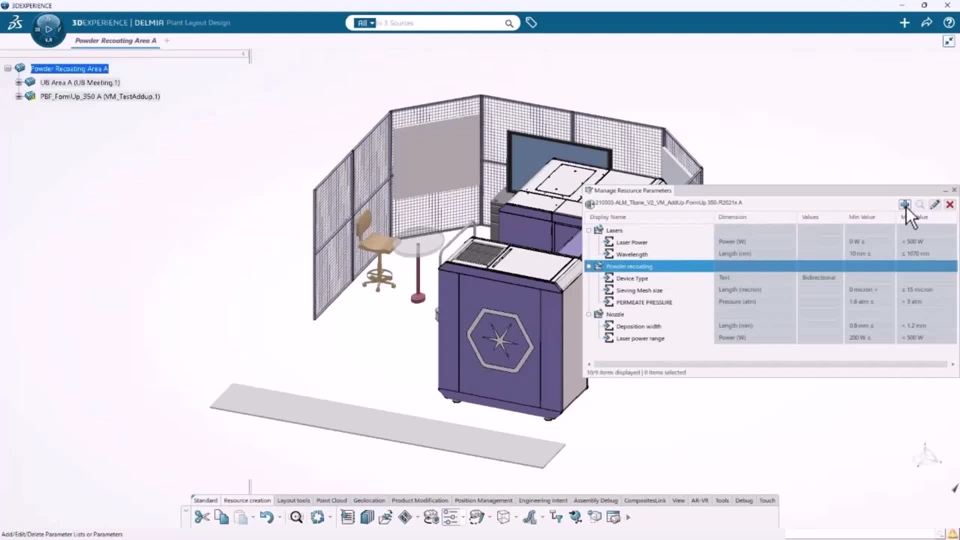Screen dimensions: 960x540
Task: Toggle the Lasers group expander circle
Action: pos(589,230)
